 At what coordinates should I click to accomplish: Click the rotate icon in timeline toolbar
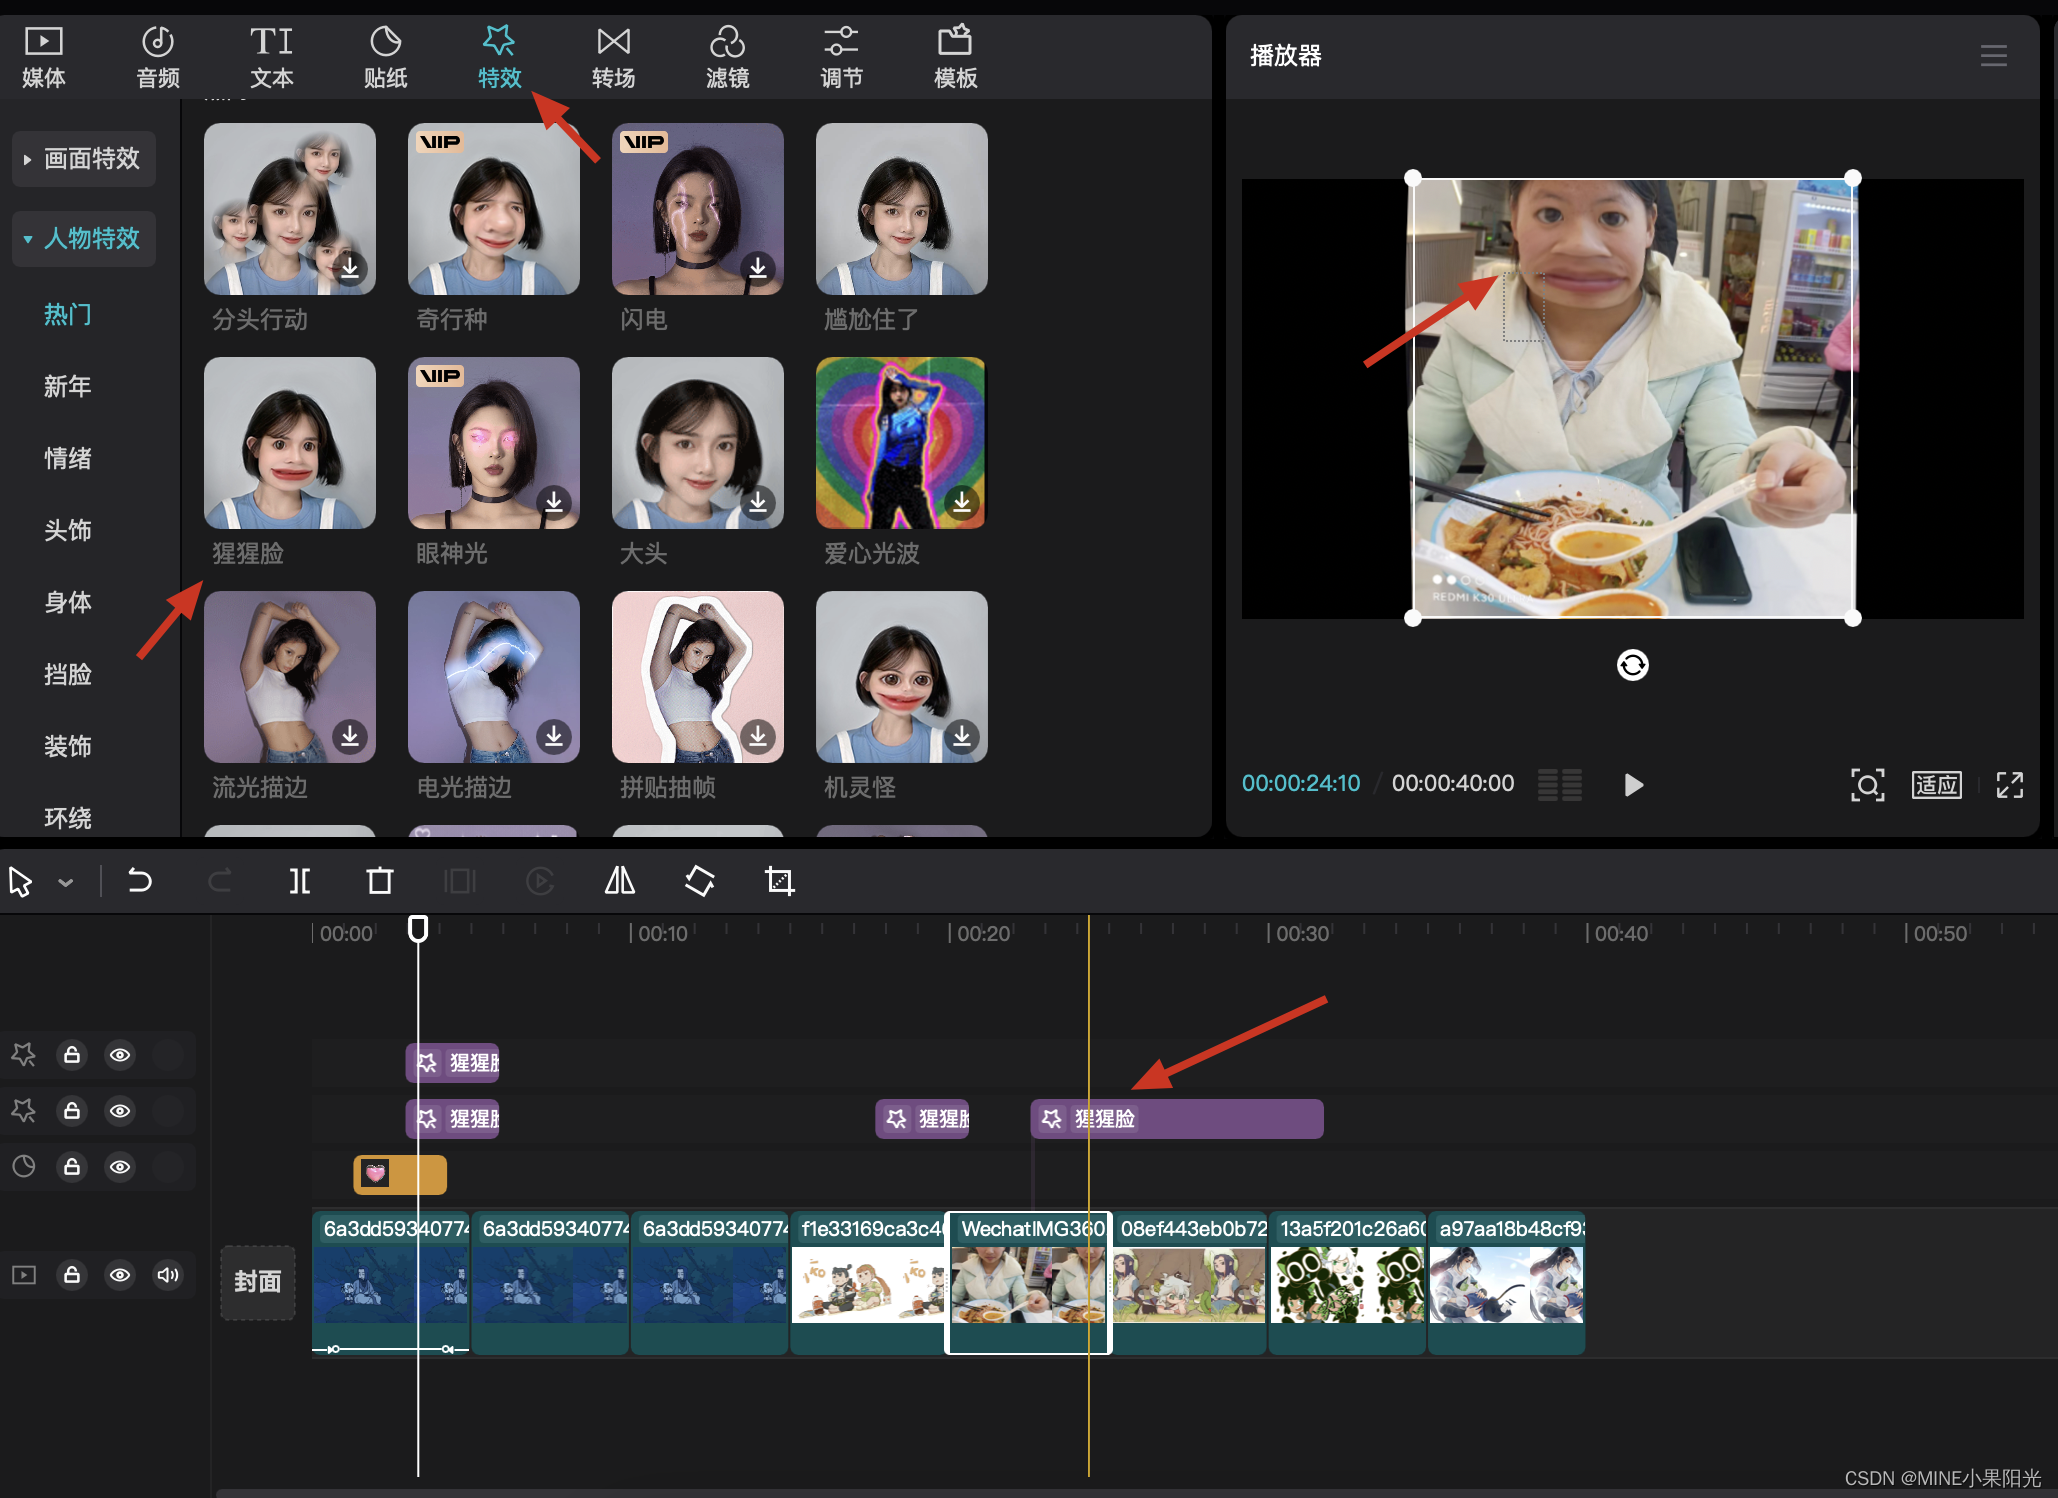point(699,881)
